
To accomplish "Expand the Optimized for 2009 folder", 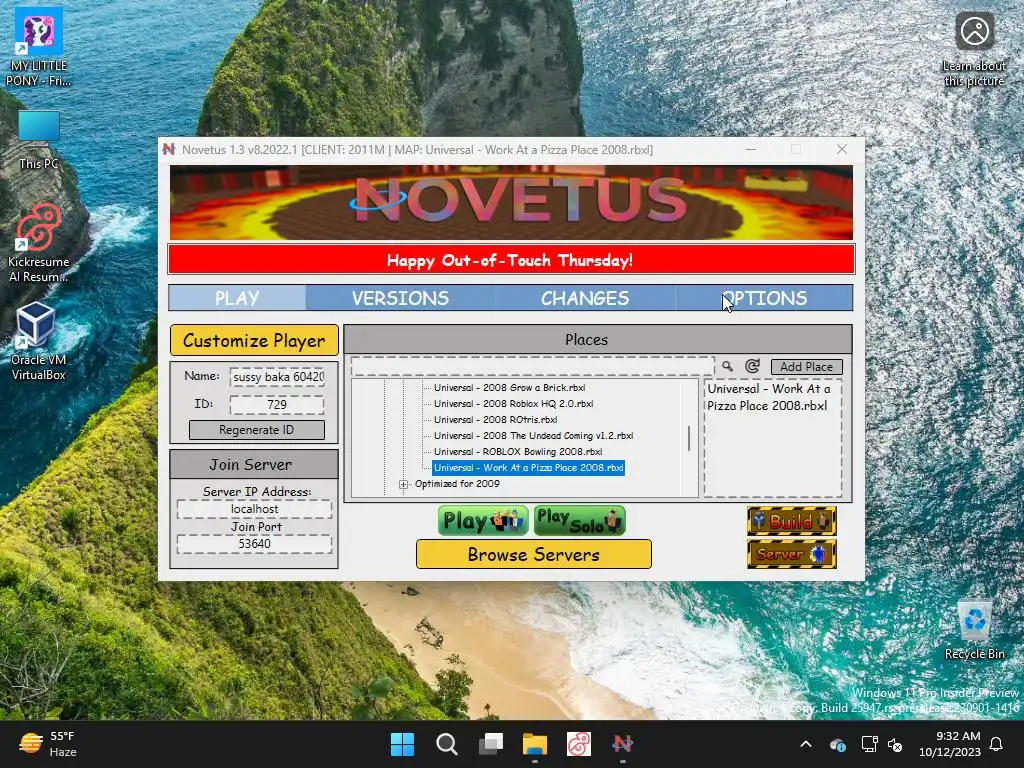I will (403, 484).
